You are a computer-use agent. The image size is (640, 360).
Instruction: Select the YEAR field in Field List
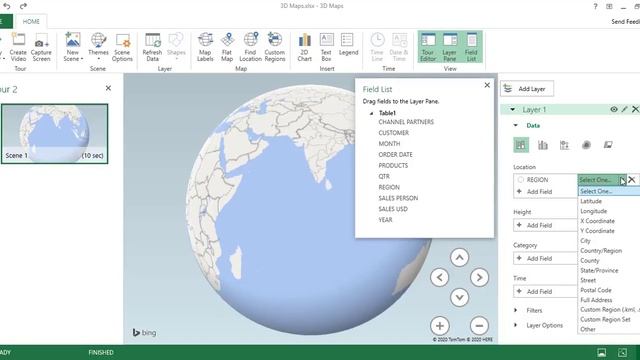pos(385,220)
